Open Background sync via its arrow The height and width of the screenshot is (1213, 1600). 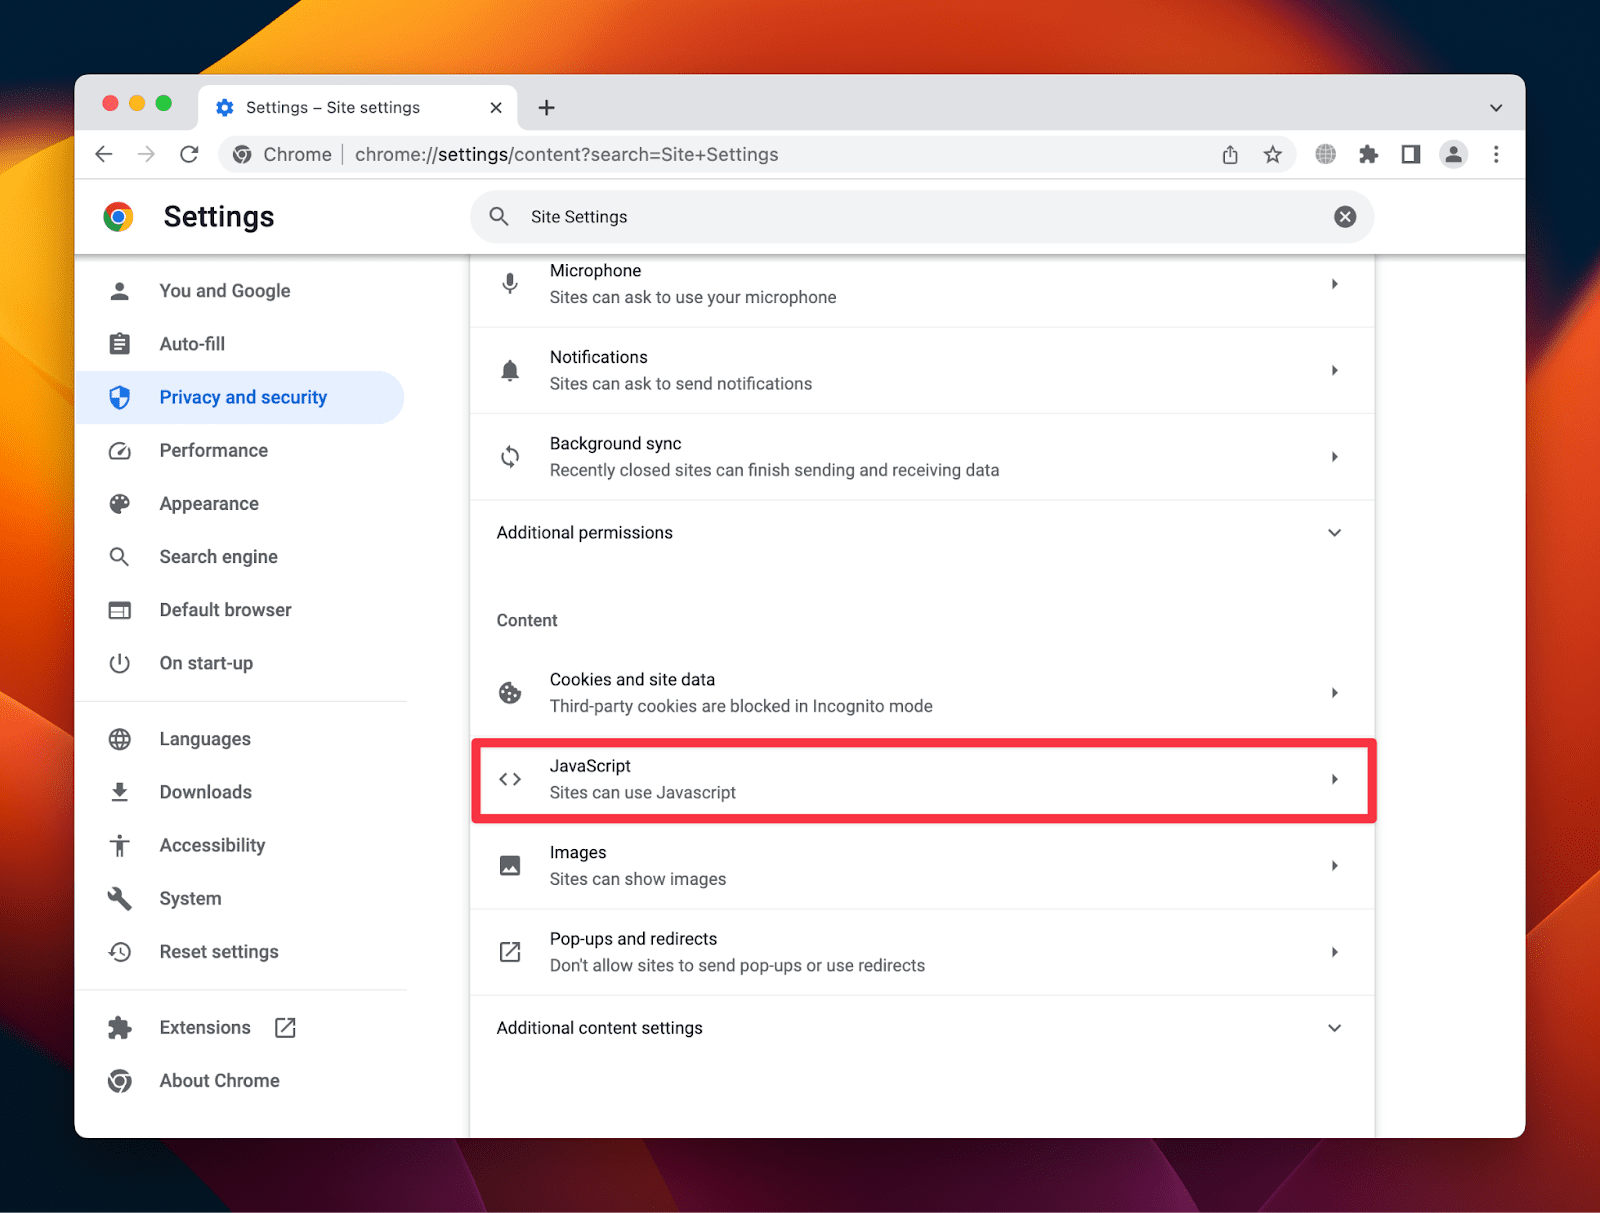pyautogui.click(x=1335, y=457)
